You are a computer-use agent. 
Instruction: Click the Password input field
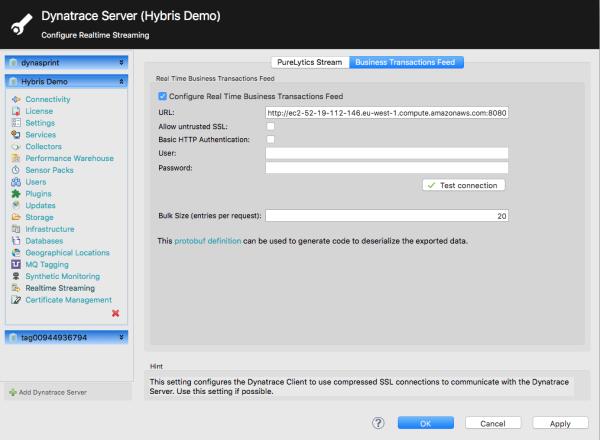[387, 168]
